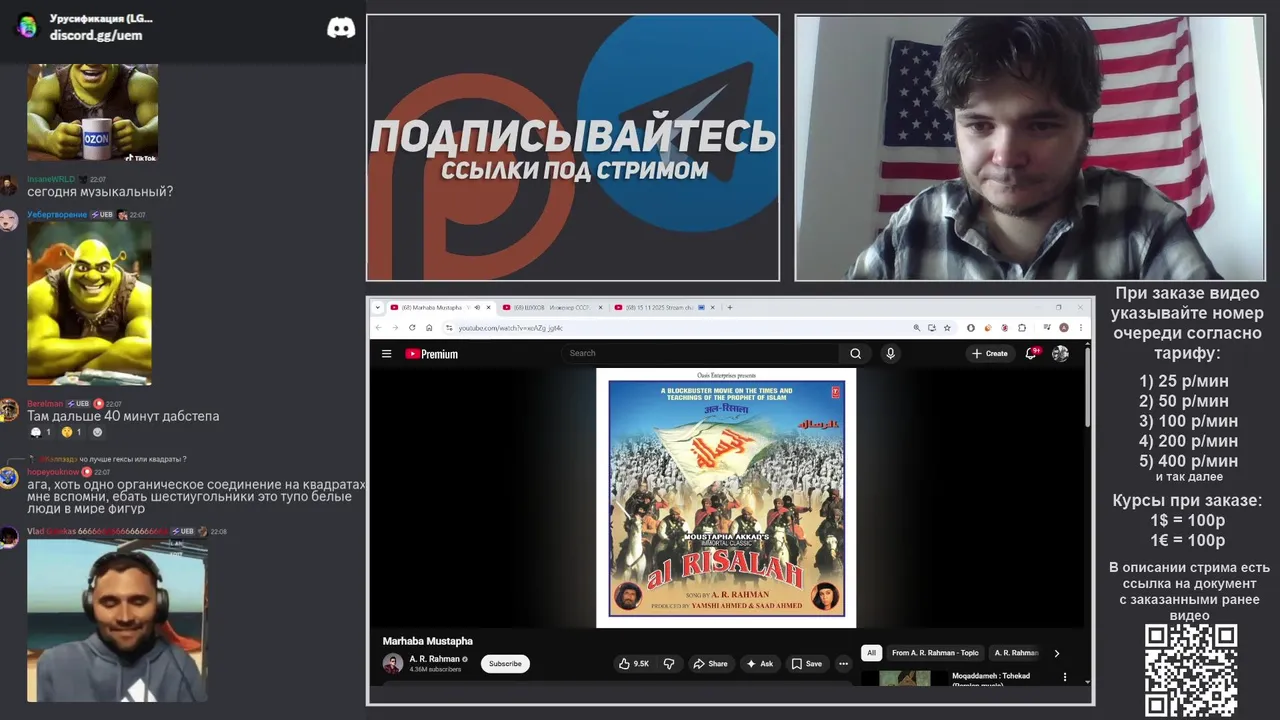This screenshot has height=720, width=1280.
Task: Open YouTube notifications bell
Action: tap(1031, 353)
